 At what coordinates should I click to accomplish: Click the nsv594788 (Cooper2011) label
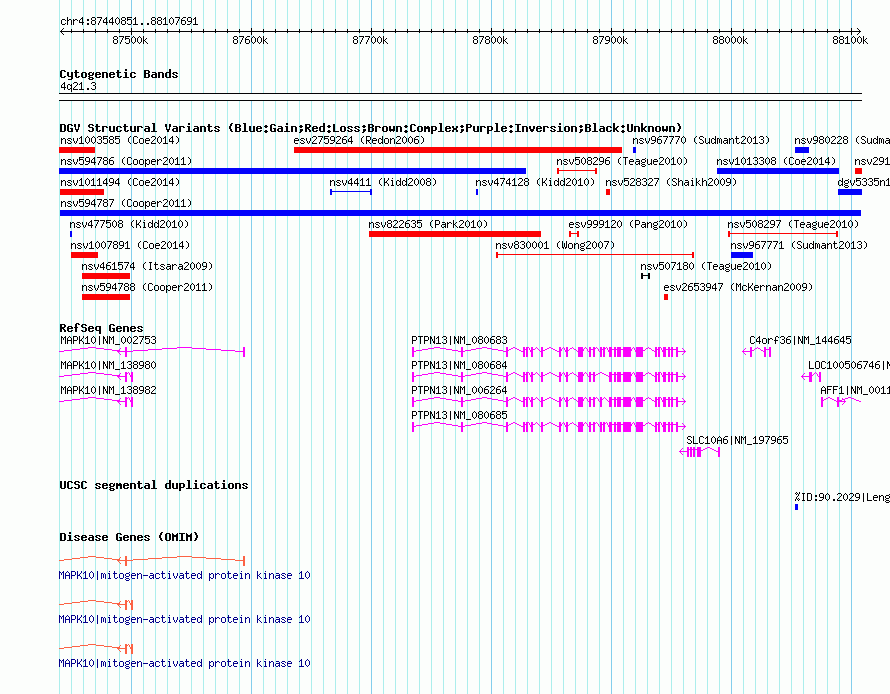click(x=147, y=287)
